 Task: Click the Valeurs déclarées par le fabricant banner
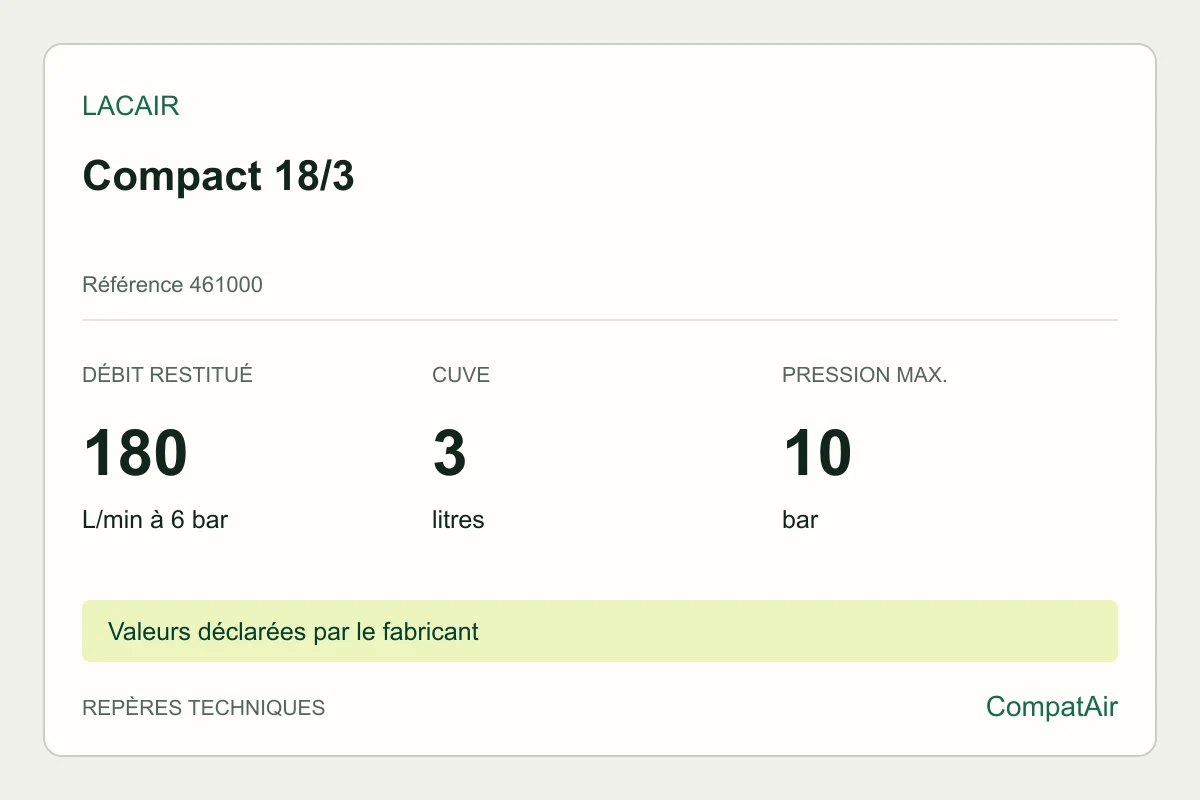[x=600, y=631]
